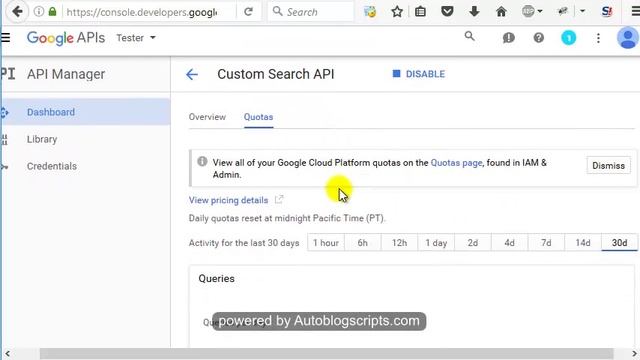The image size is (640, 360).
Task: Click the external link icon beside pricing details
Action: (x=279, y=200)
